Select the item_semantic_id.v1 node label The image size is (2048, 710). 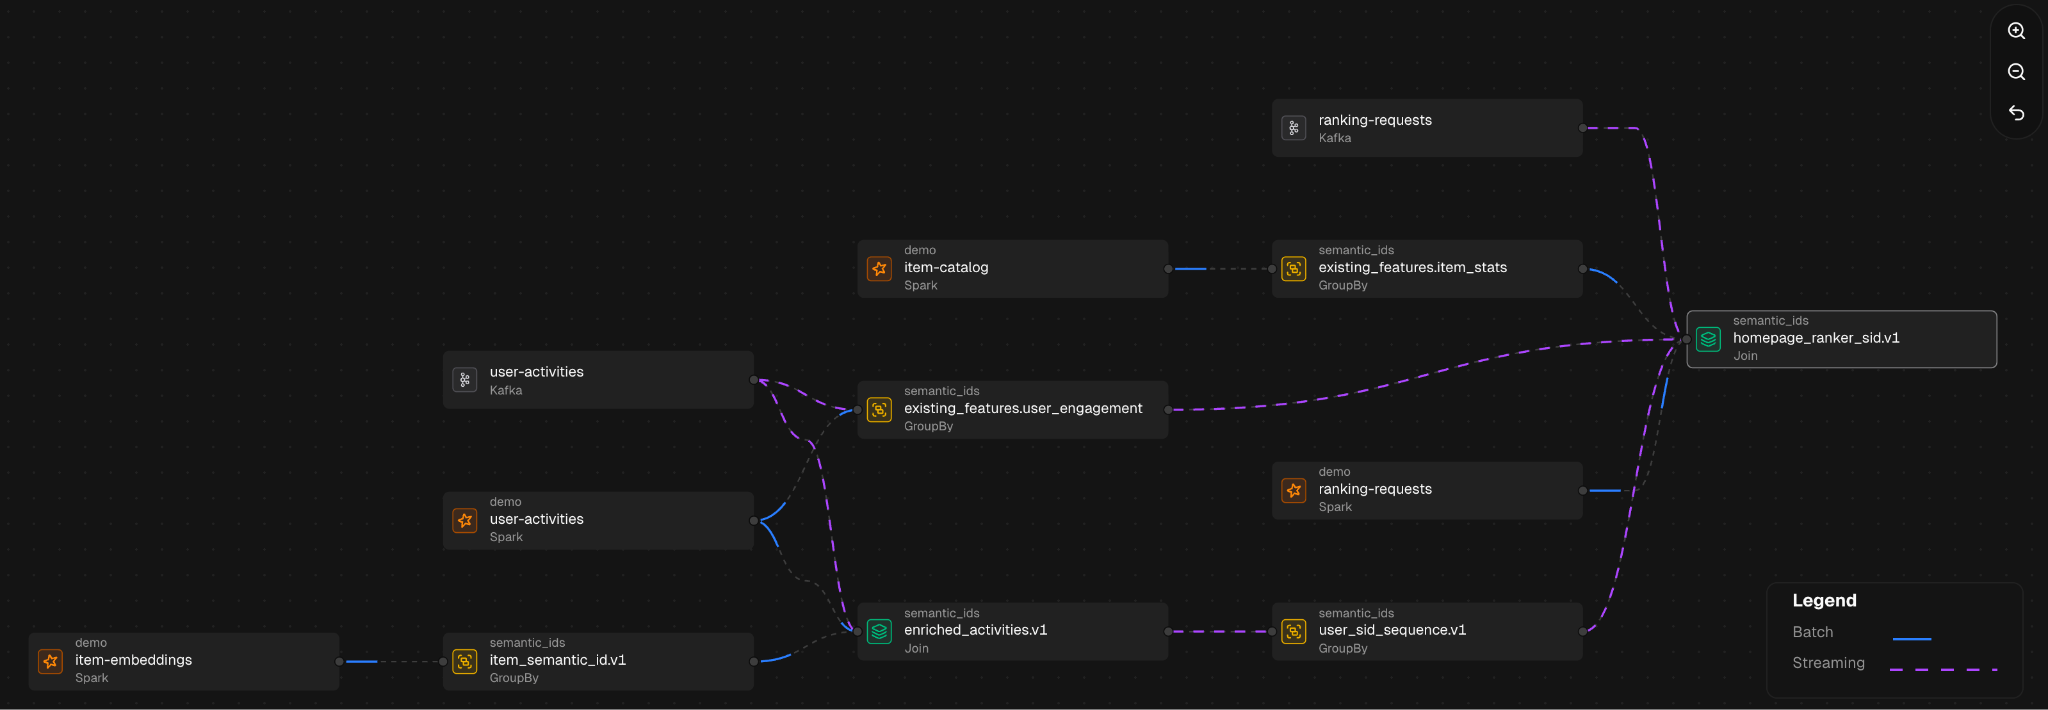point(557,660)
